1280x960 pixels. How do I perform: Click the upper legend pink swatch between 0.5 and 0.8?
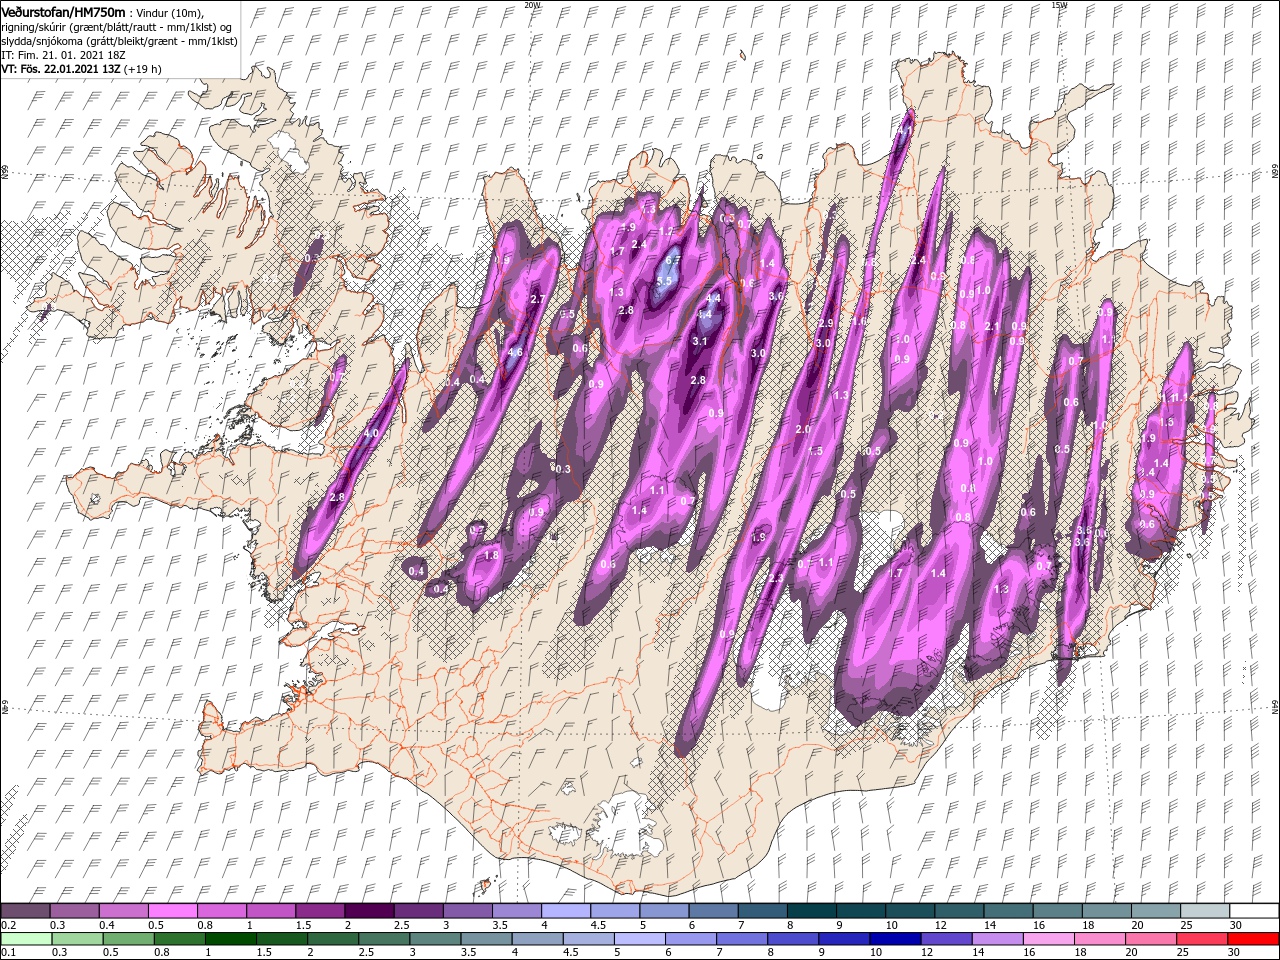(x=173, y=911)
